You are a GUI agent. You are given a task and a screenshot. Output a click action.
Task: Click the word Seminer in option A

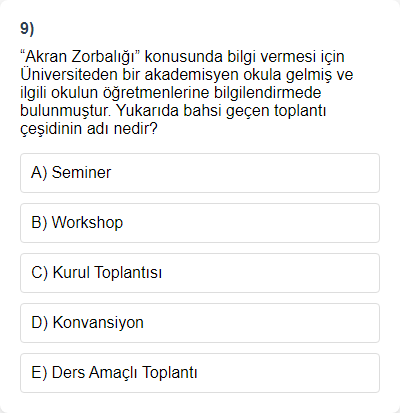81,173
